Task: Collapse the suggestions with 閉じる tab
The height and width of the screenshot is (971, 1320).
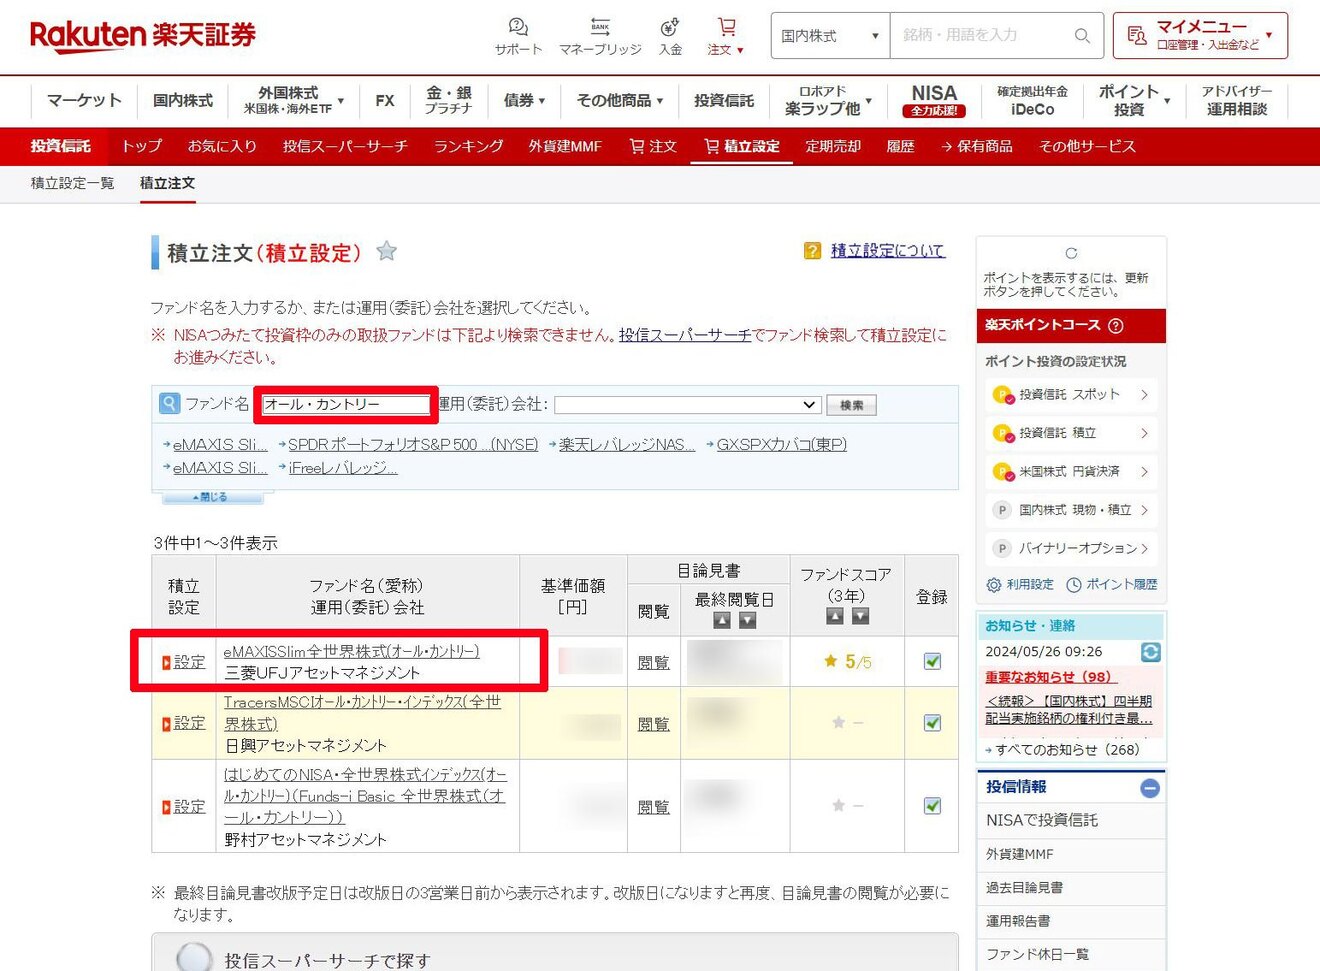Action: tap(211, 497)
